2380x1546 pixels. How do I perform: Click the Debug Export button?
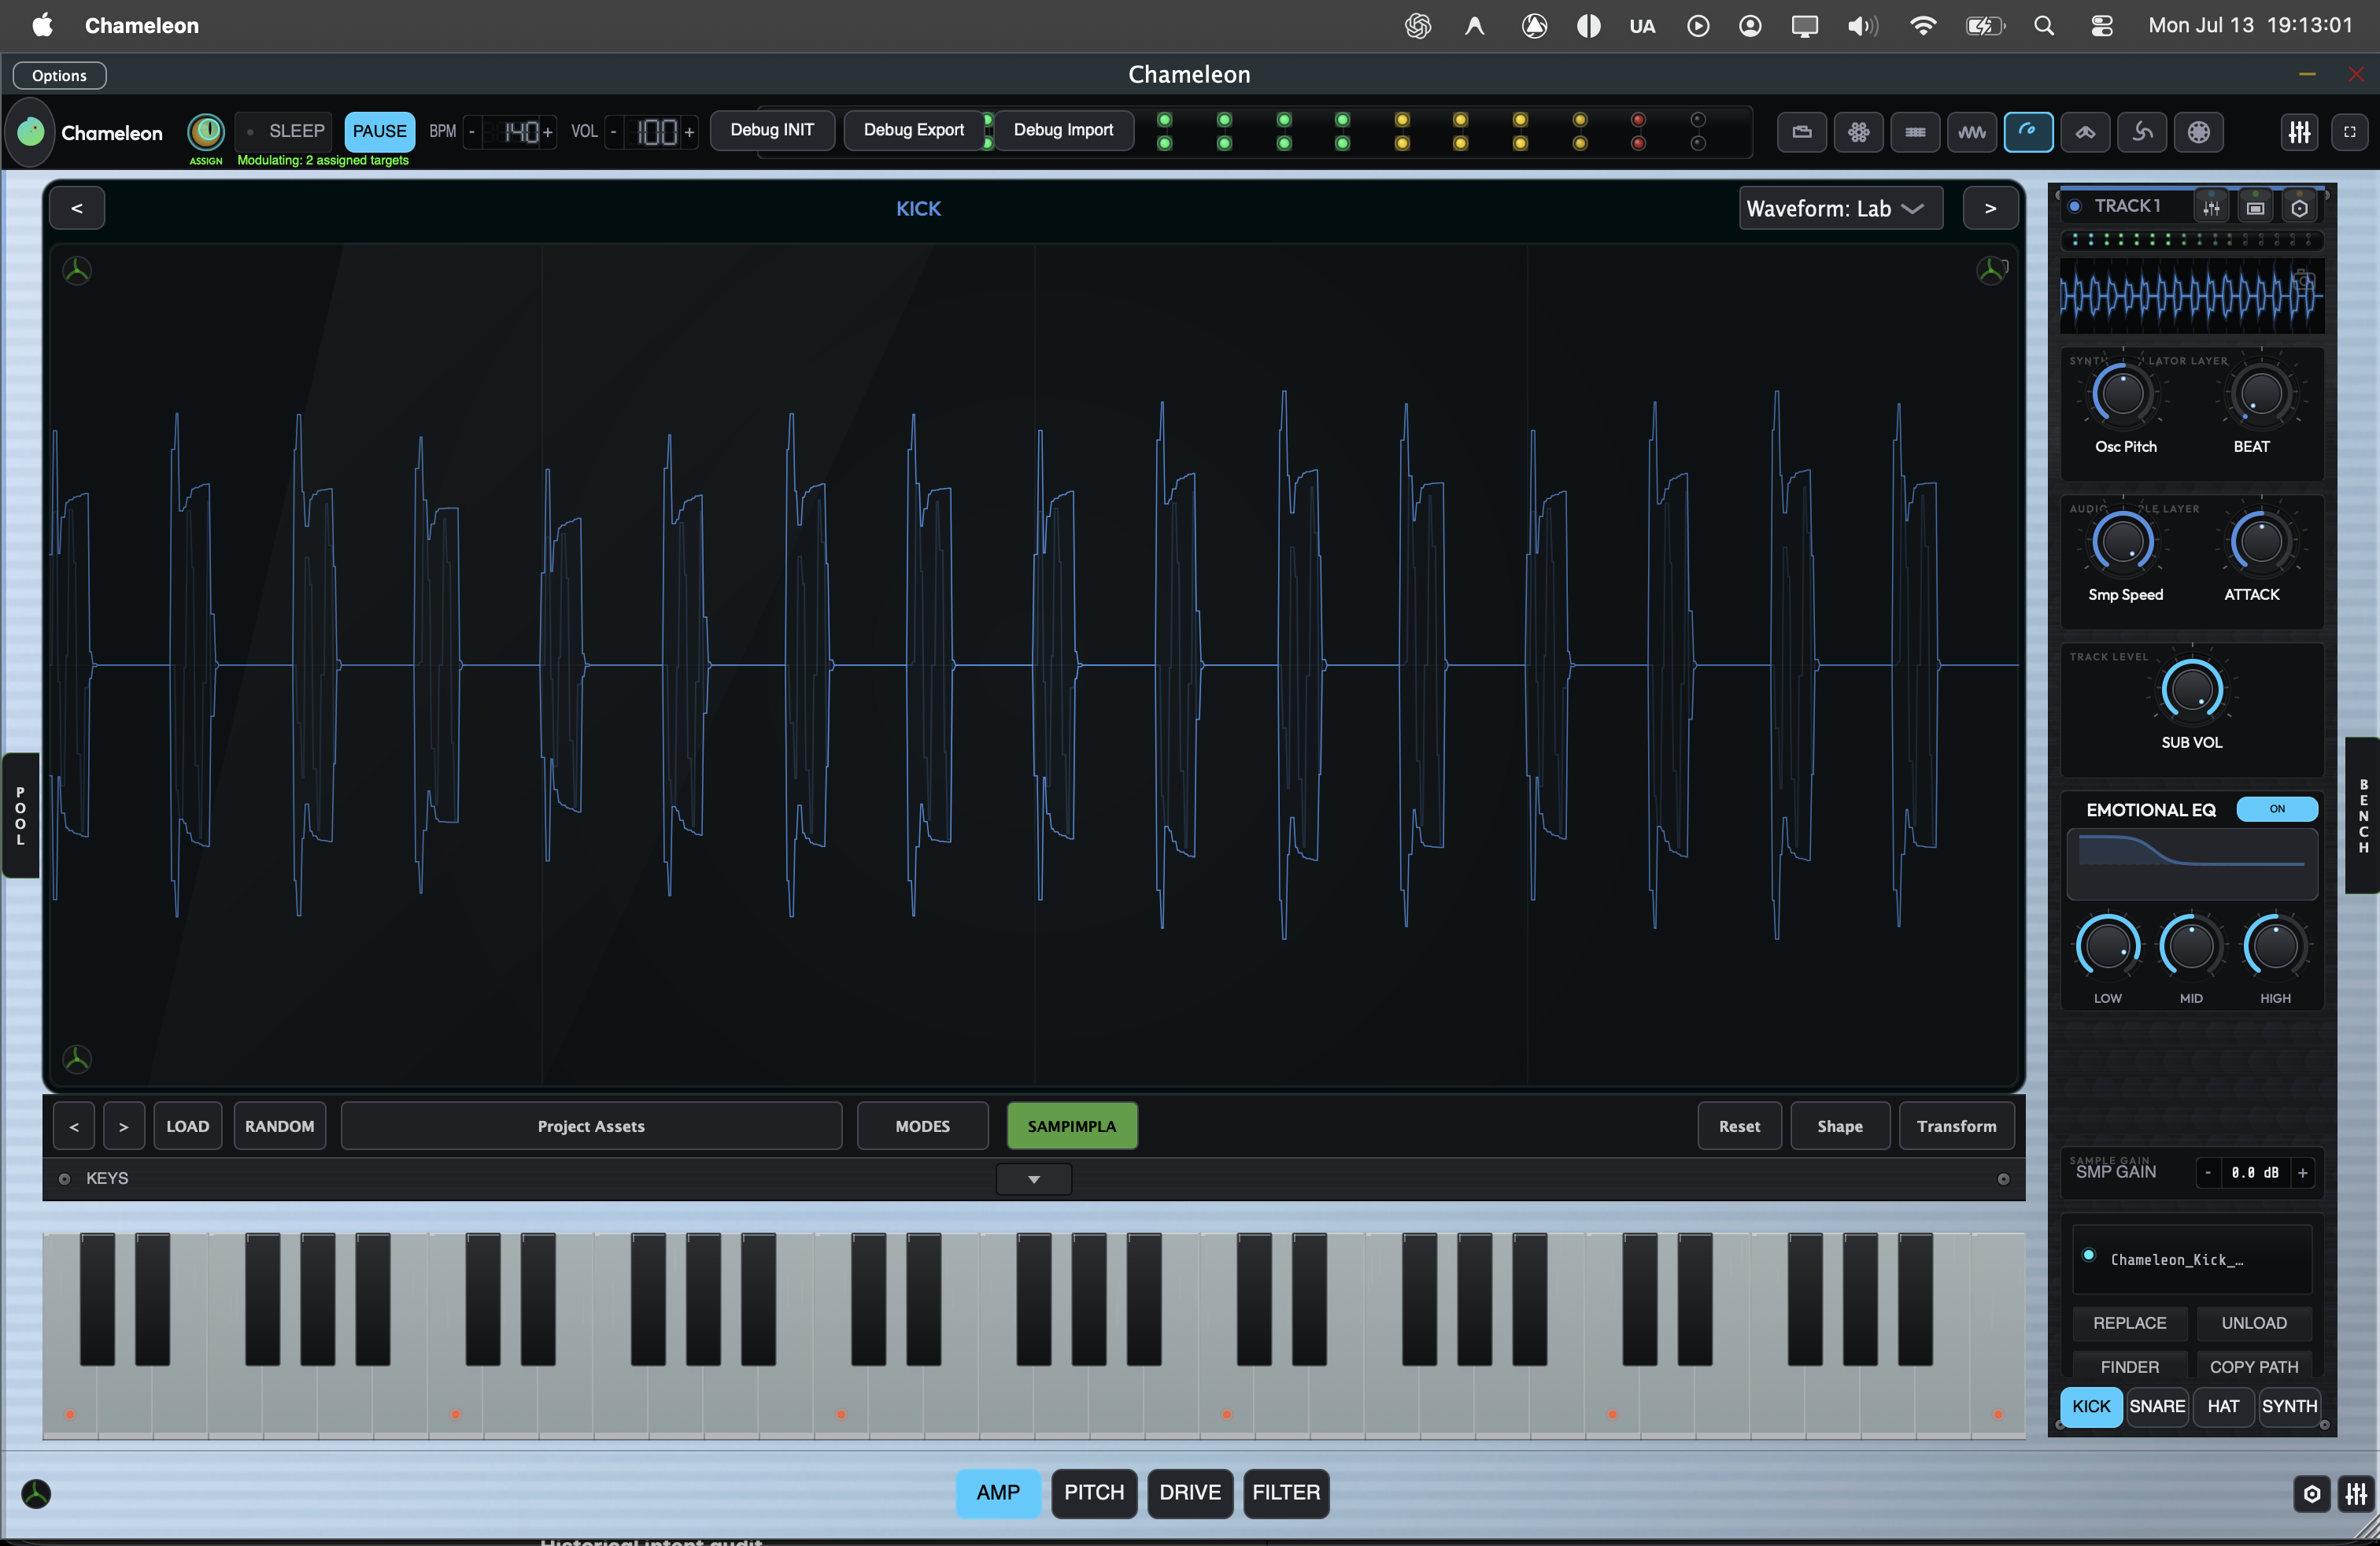point(914,130)
